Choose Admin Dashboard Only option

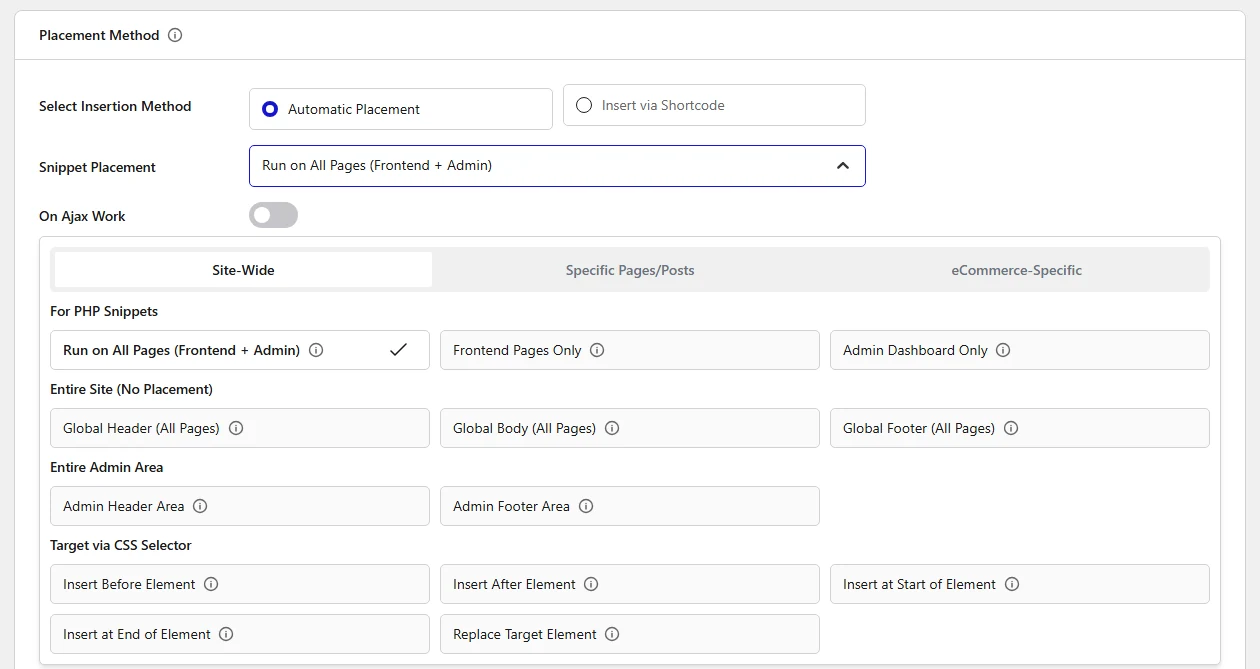tap(1020, 350)
